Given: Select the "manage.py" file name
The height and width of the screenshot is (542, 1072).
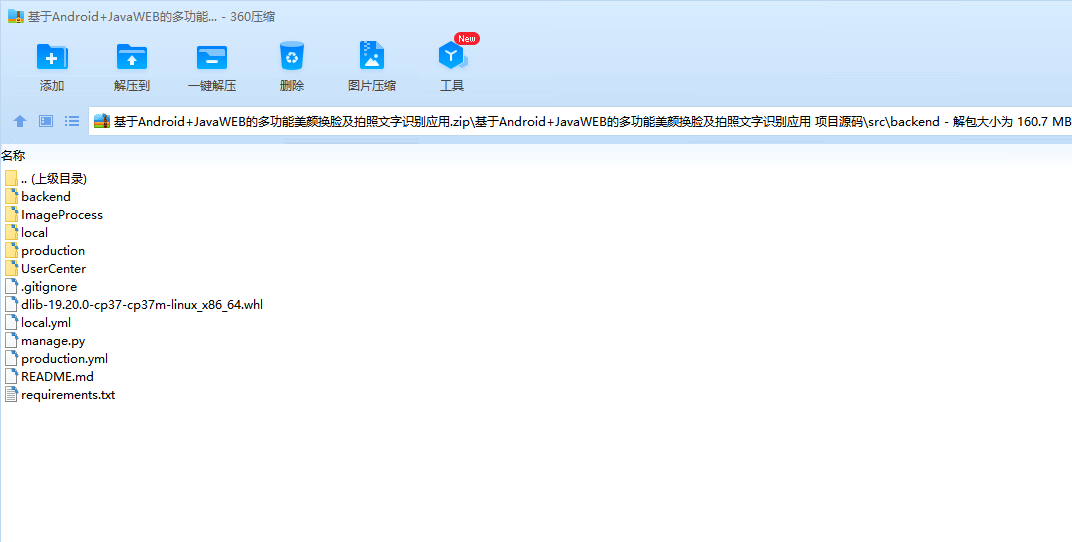Looking at the screenshot, I should [53, 340].
